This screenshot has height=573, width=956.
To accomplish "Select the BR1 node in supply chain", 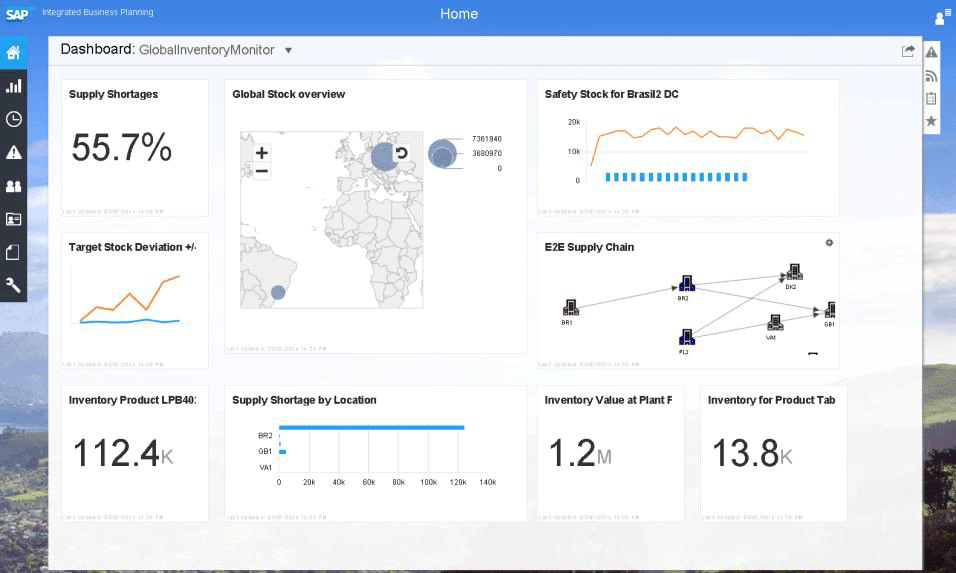I will coord(570,307).
